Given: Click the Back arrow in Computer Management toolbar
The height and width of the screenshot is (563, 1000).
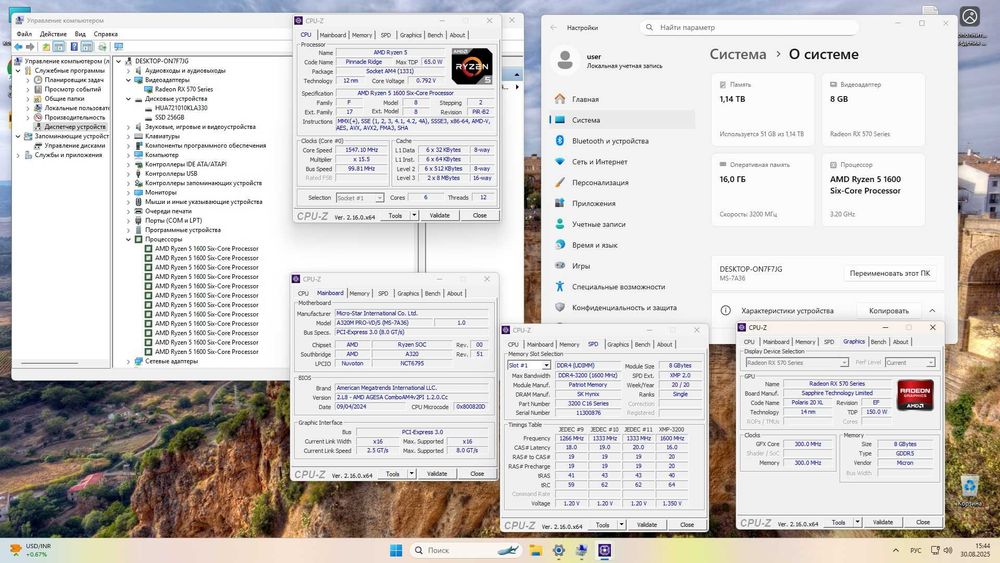Looking at the screenshot, I should click(18, 47).
